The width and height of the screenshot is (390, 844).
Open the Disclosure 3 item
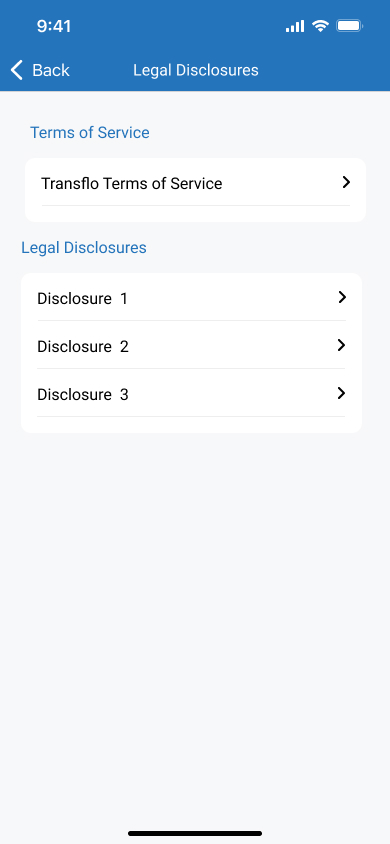pyautogui.click(x=191, y=393)
